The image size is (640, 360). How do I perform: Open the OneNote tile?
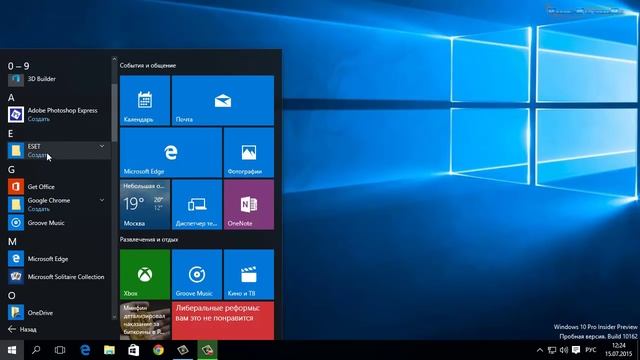(249, 204)
